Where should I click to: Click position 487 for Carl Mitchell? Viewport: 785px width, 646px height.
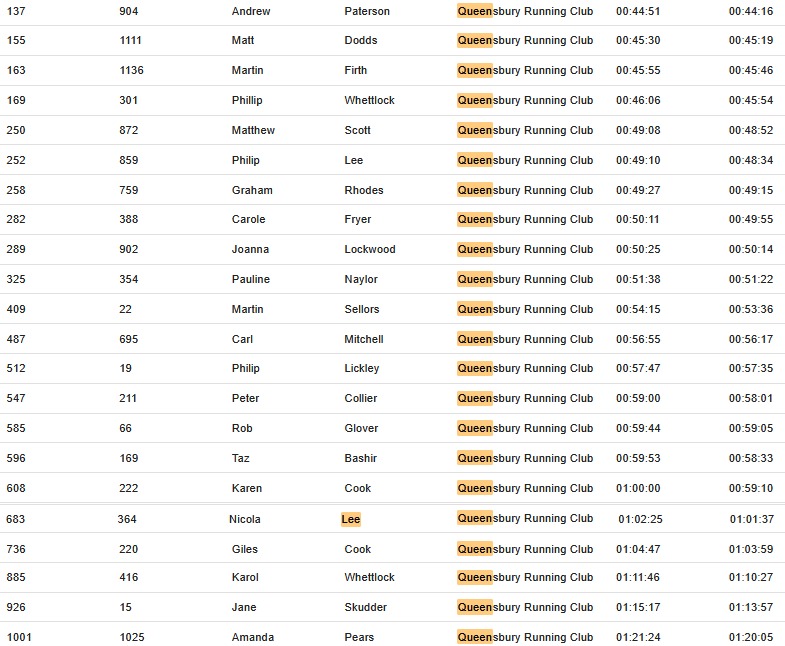16,340
